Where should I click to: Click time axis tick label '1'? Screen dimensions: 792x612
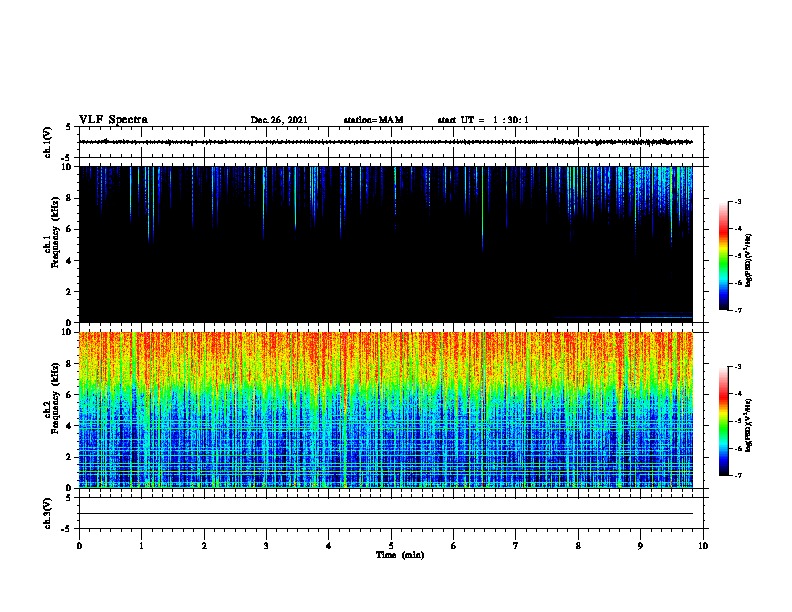[x=141, y=546]
